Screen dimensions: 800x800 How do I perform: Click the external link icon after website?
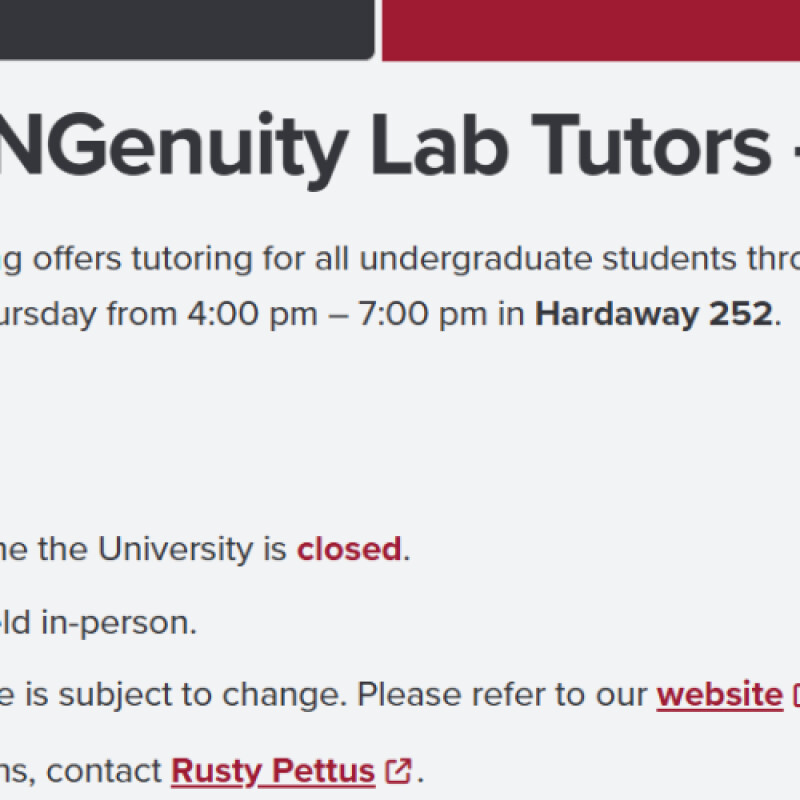coord(796,694)
